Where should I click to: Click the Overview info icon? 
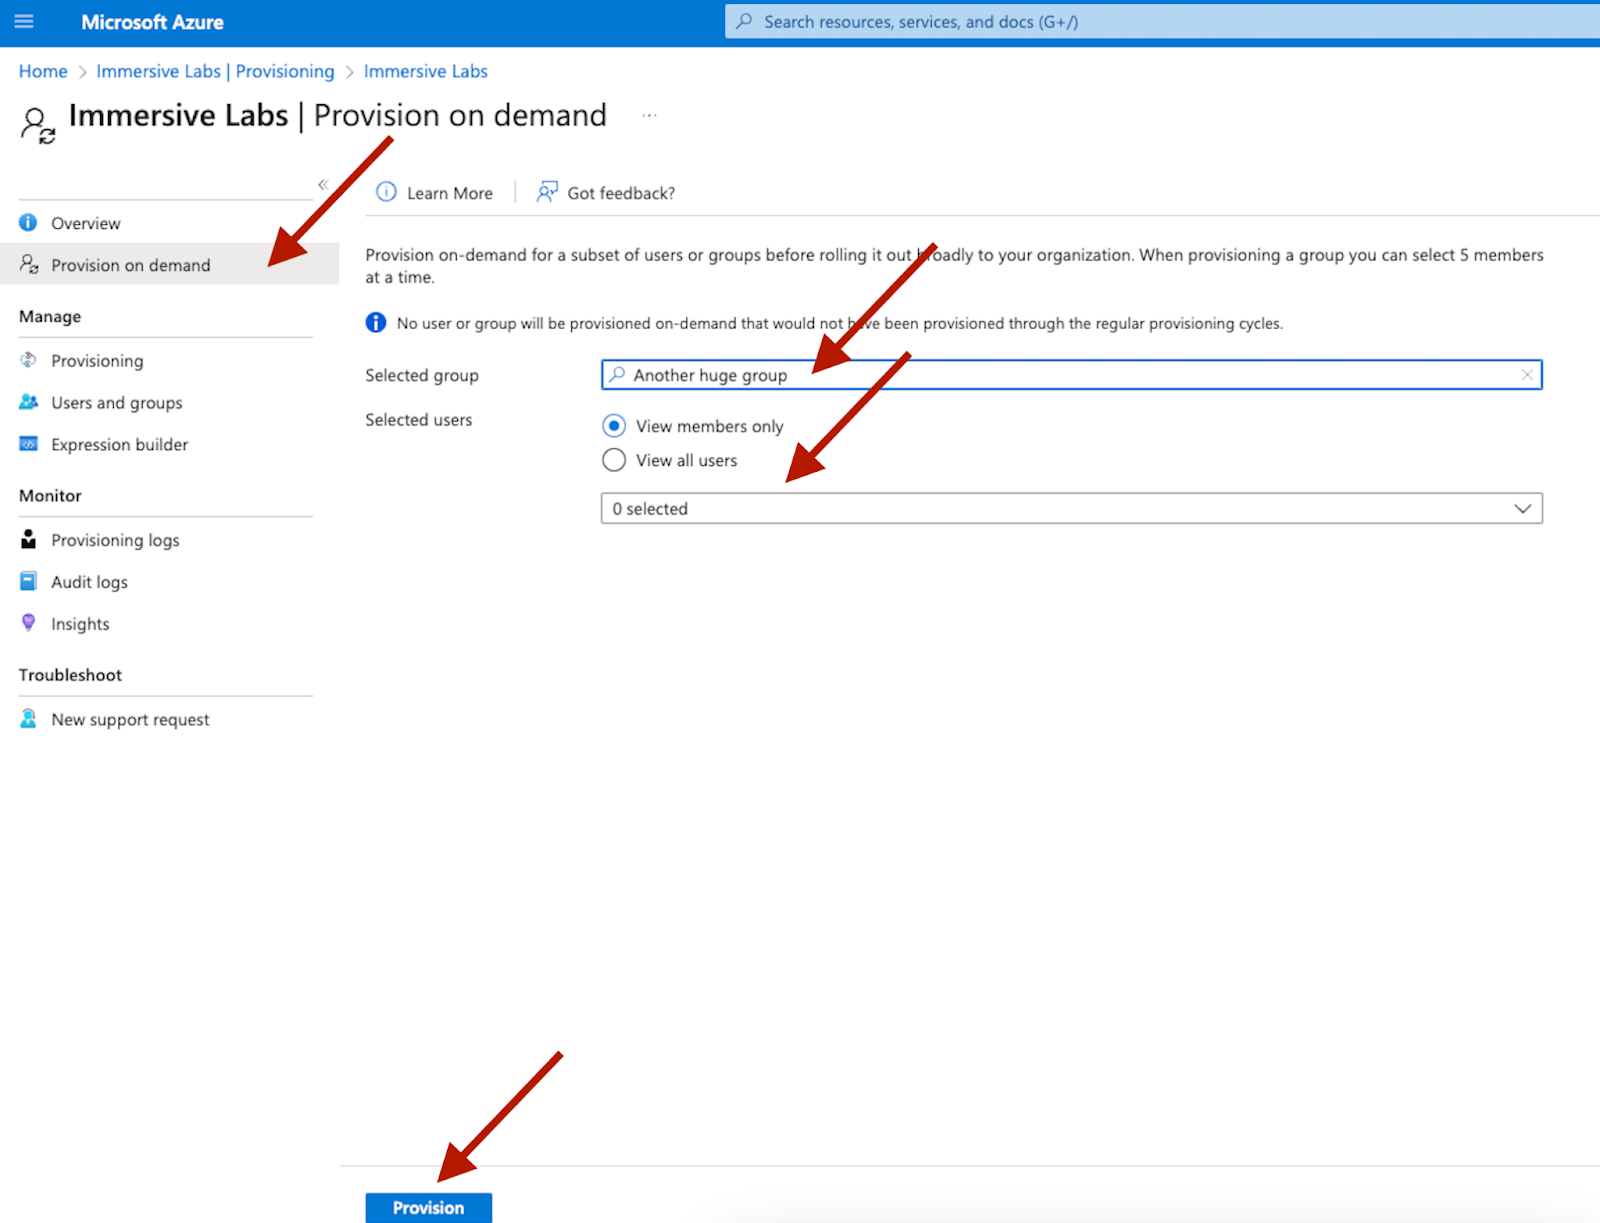(28, 223)
